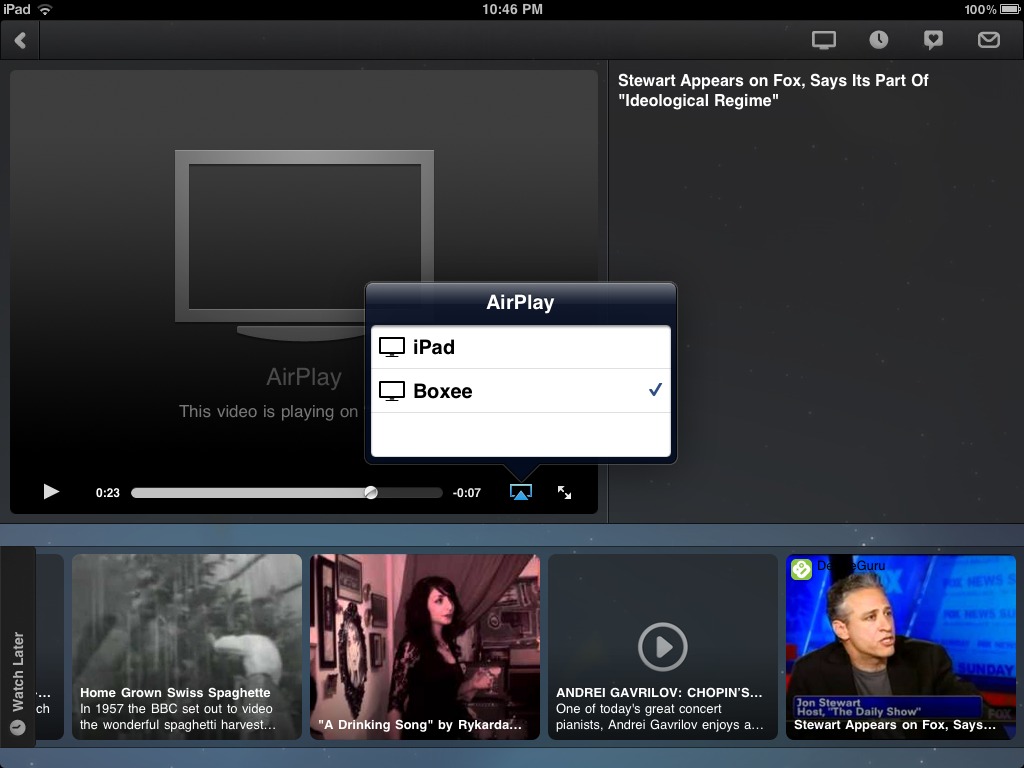1024x768 pixels.
Task: Tap the heart speech bubble icon
Action: [x=933, y=40]
